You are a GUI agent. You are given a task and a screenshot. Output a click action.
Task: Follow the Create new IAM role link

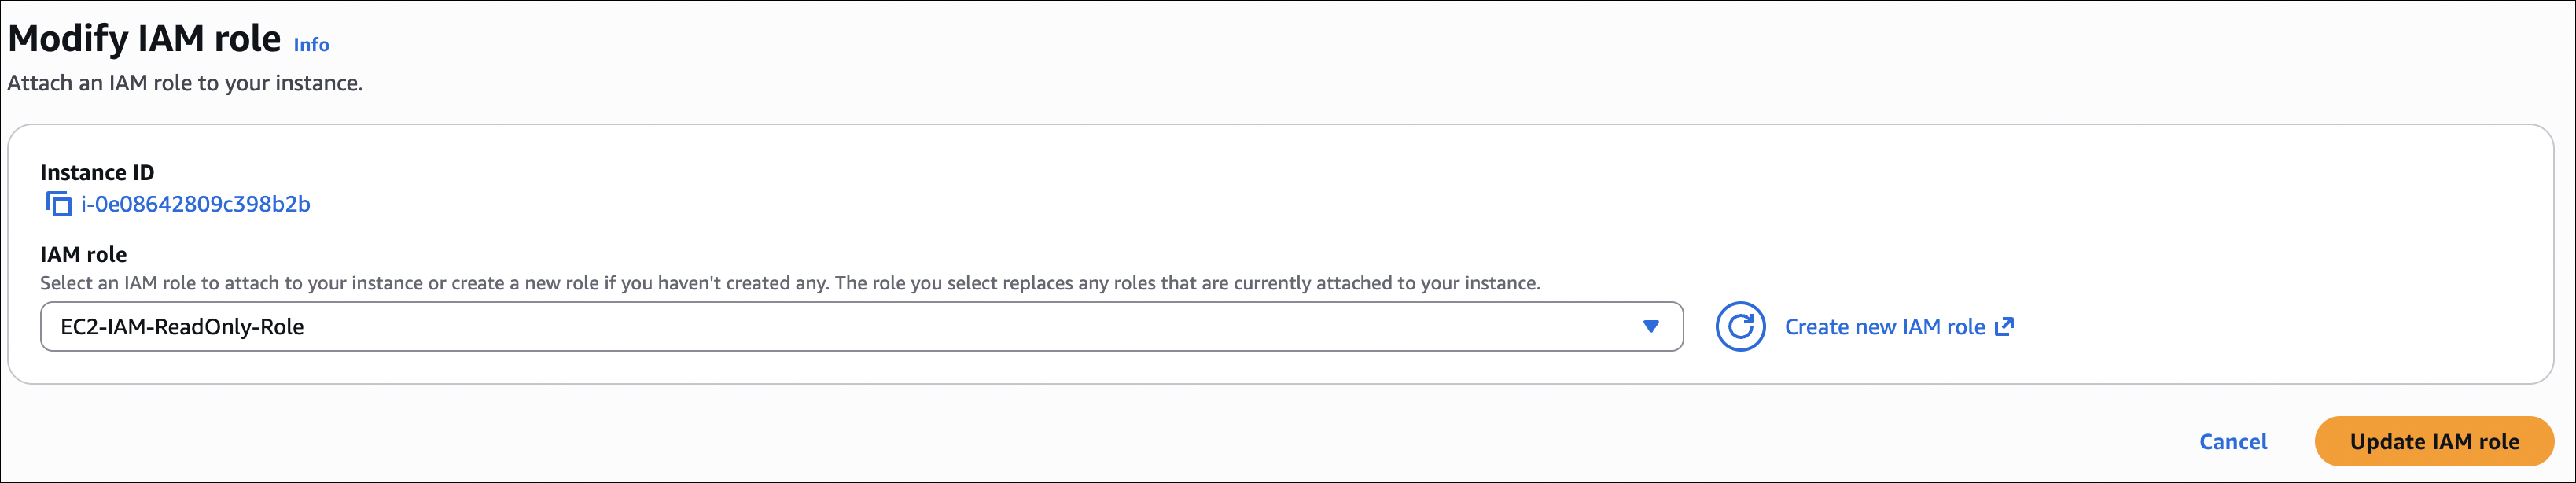(x=1884, y=327)
